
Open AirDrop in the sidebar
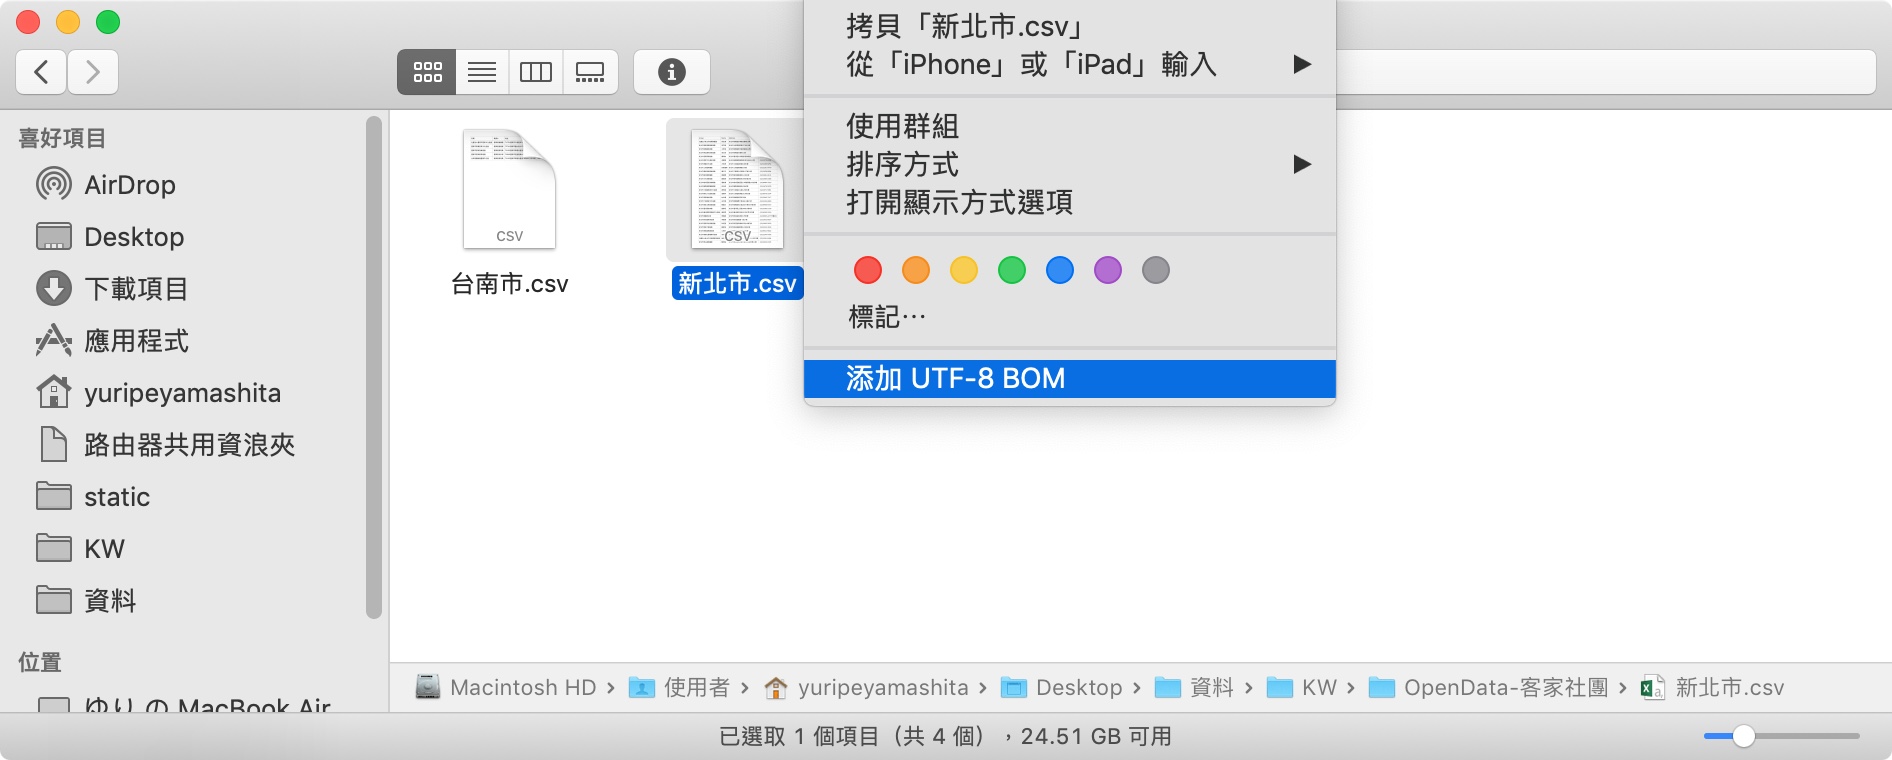(129, 185)
